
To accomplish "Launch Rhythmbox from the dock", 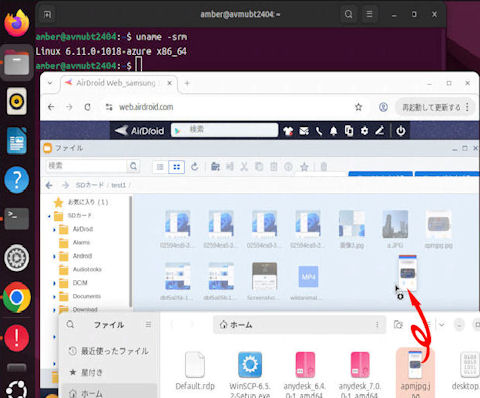I will pyautogui.click(x=16, y=101).
